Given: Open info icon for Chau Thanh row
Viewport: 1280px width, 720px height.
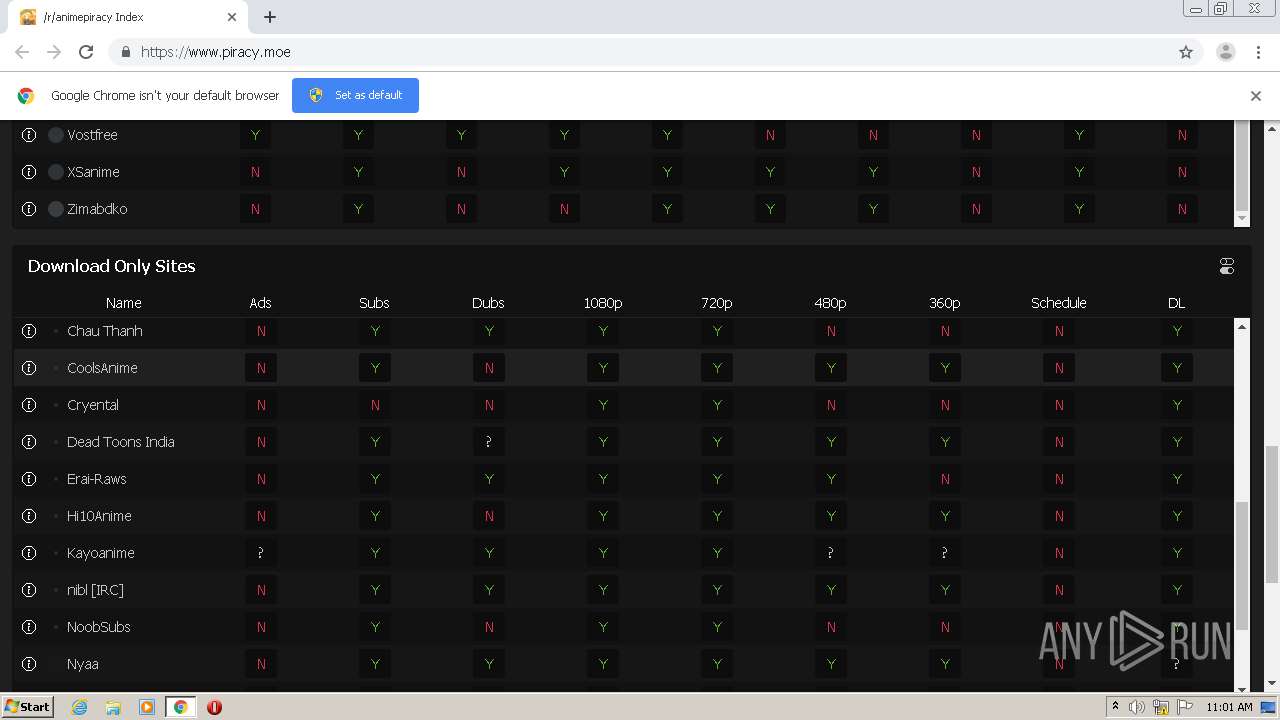Looking at the screenshot, I should [29, 331].
